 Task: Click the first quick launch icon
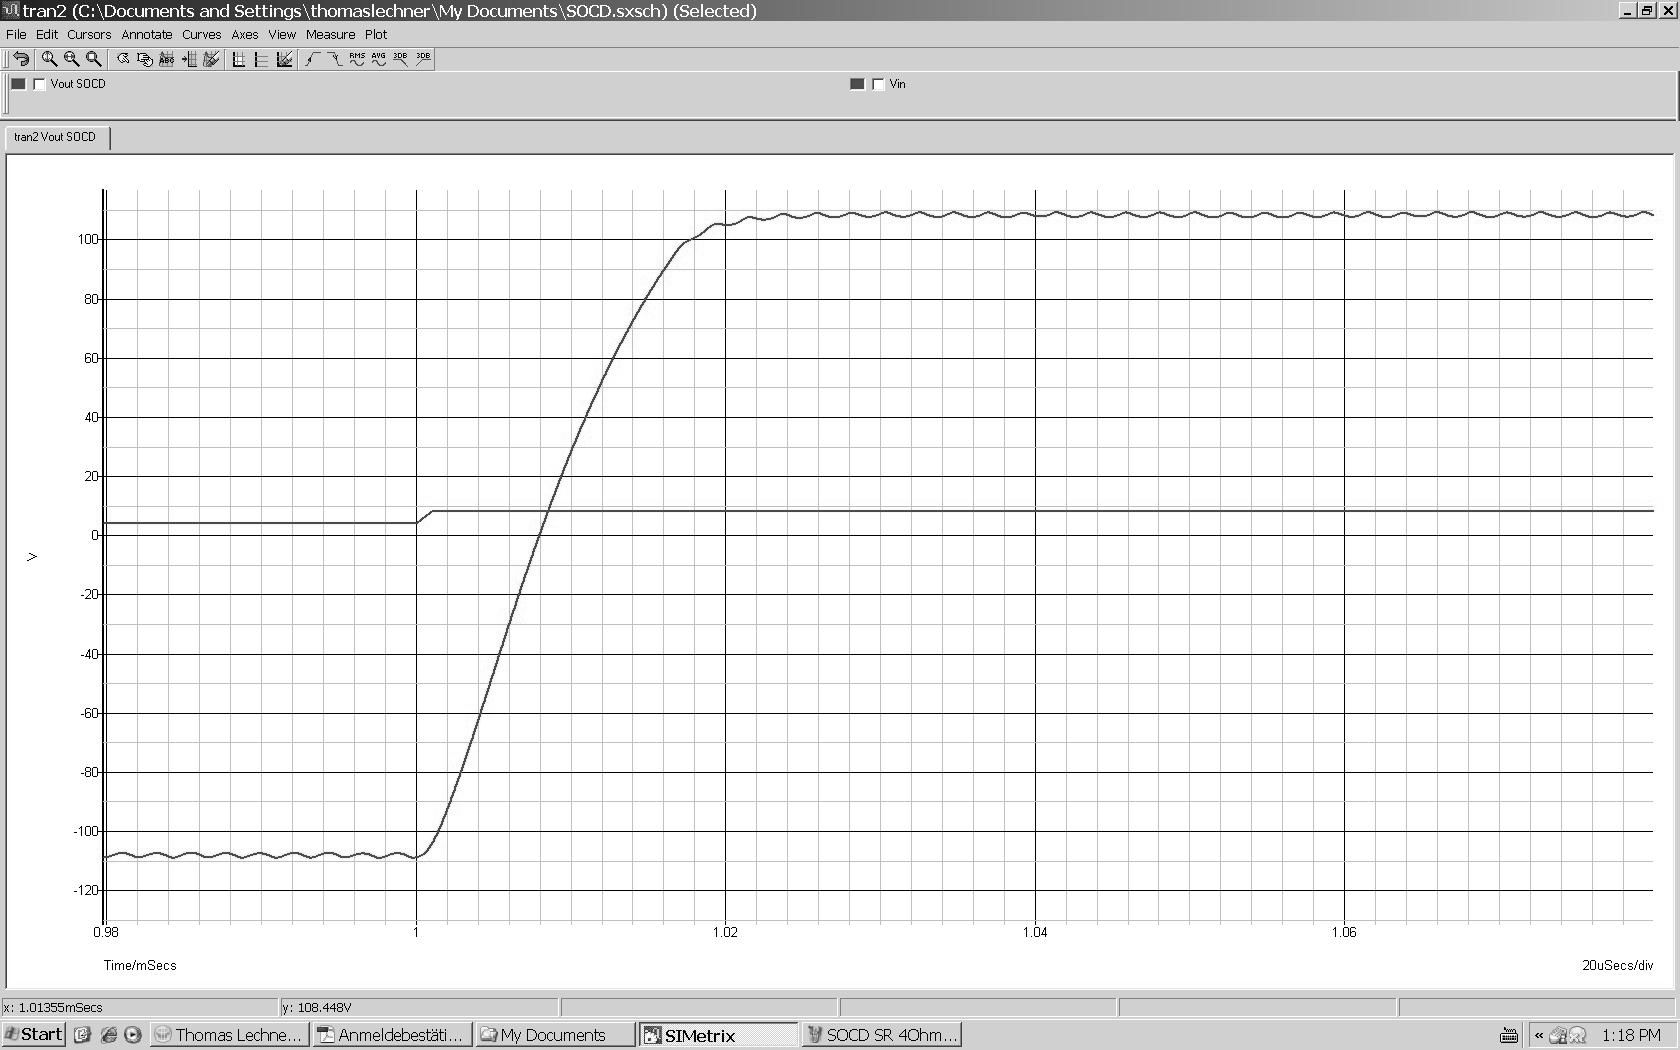[x=83, y=1035]
